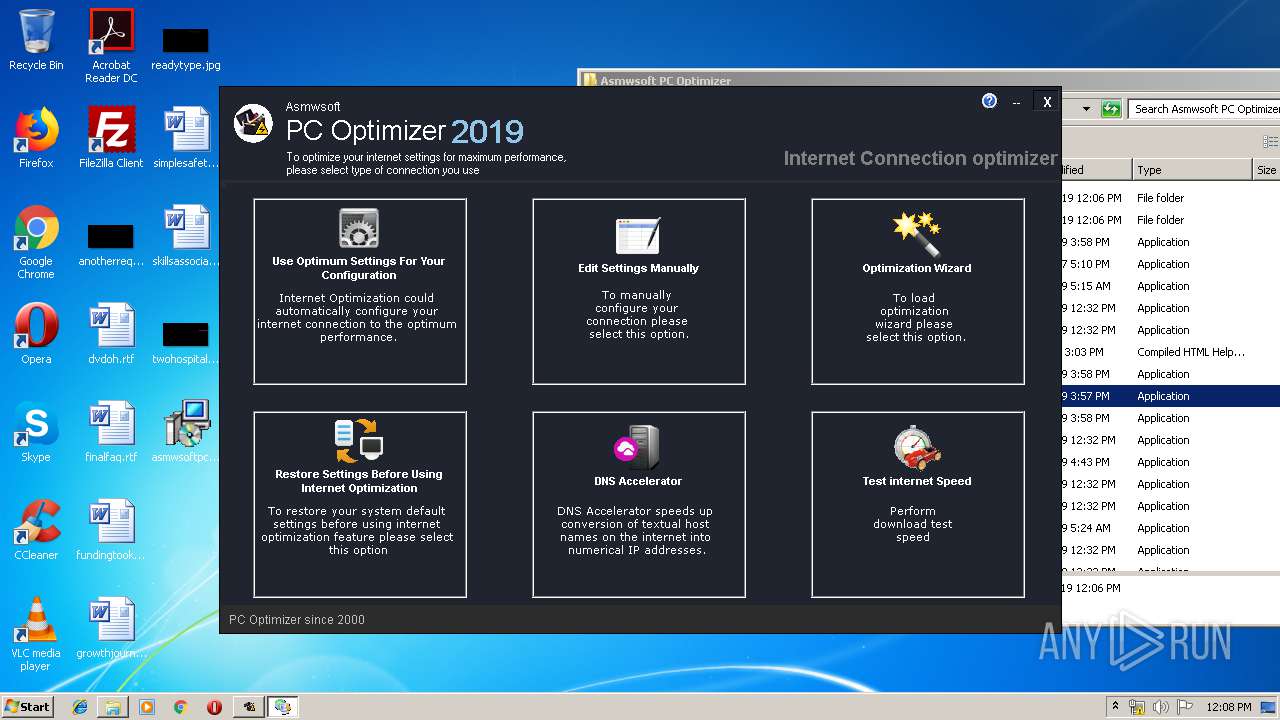1280x720 pixels.
Task: Launch Internet Explorer from the taskbar
Action: tap(80, 707)
